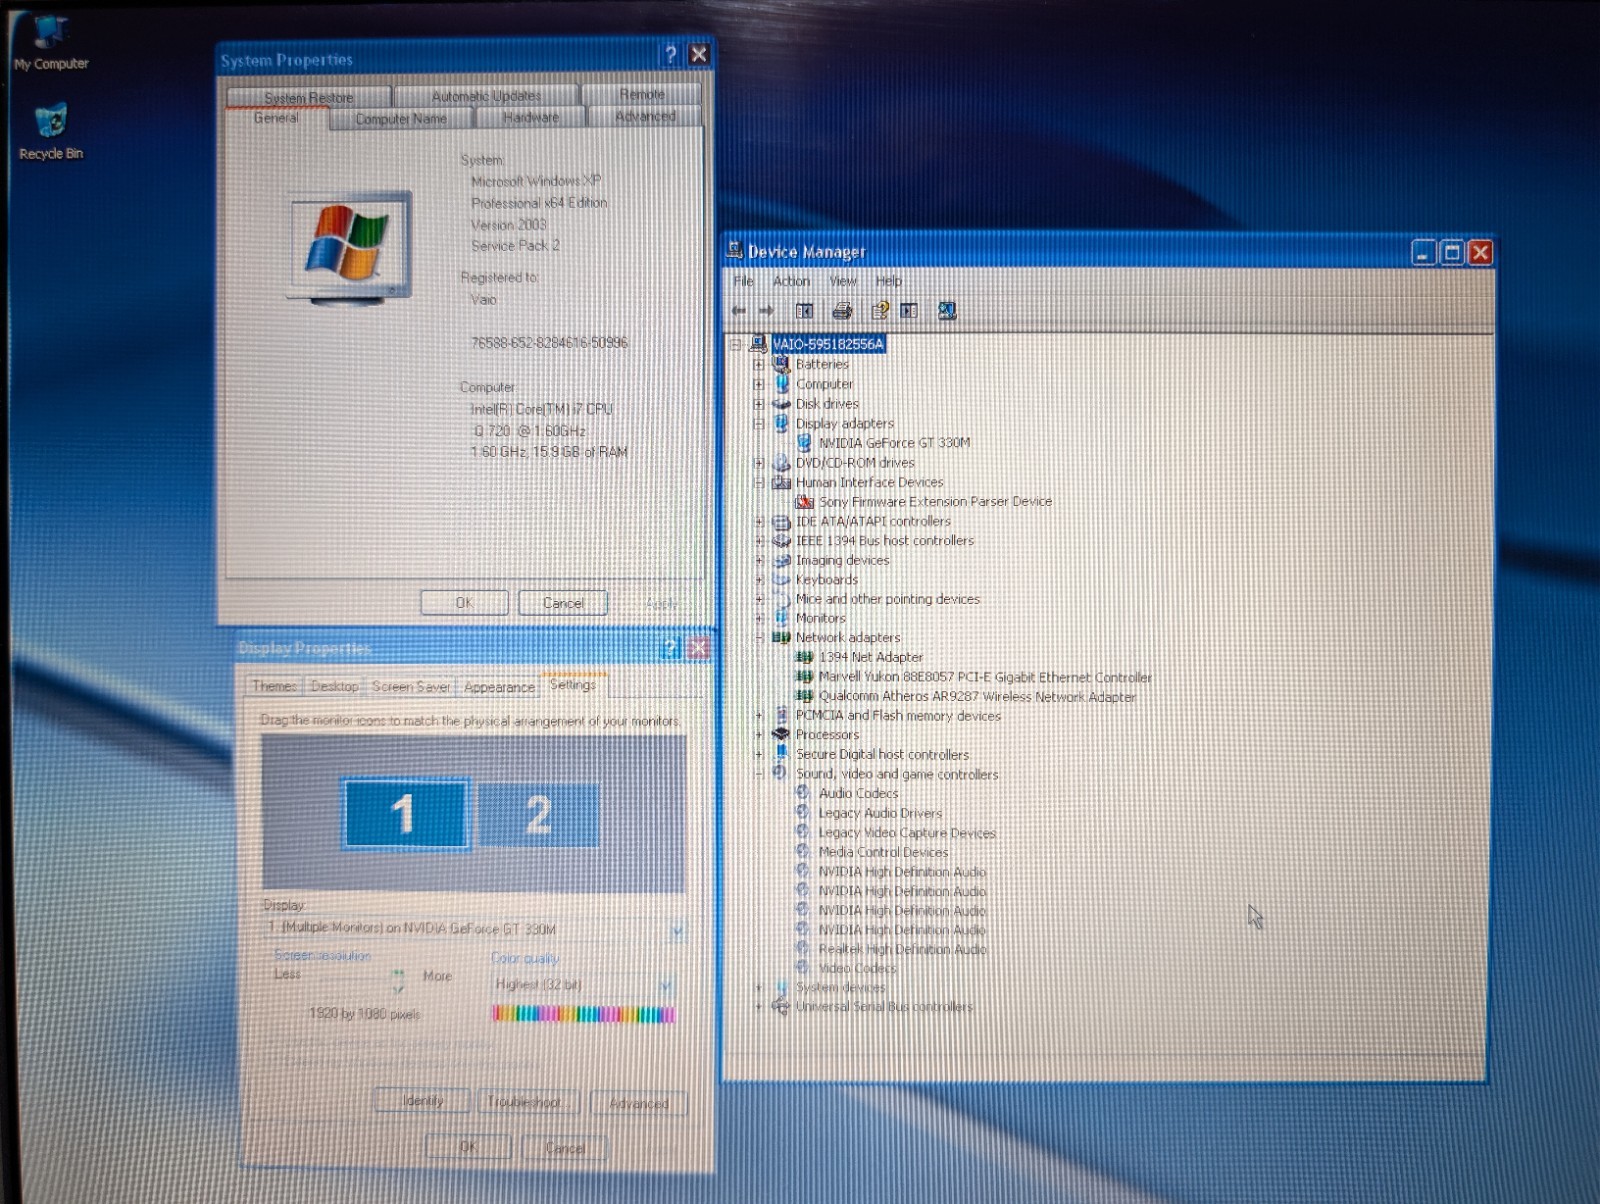
Task: Switch to Desktop tab in Display Properties
Action: [334, 686]
